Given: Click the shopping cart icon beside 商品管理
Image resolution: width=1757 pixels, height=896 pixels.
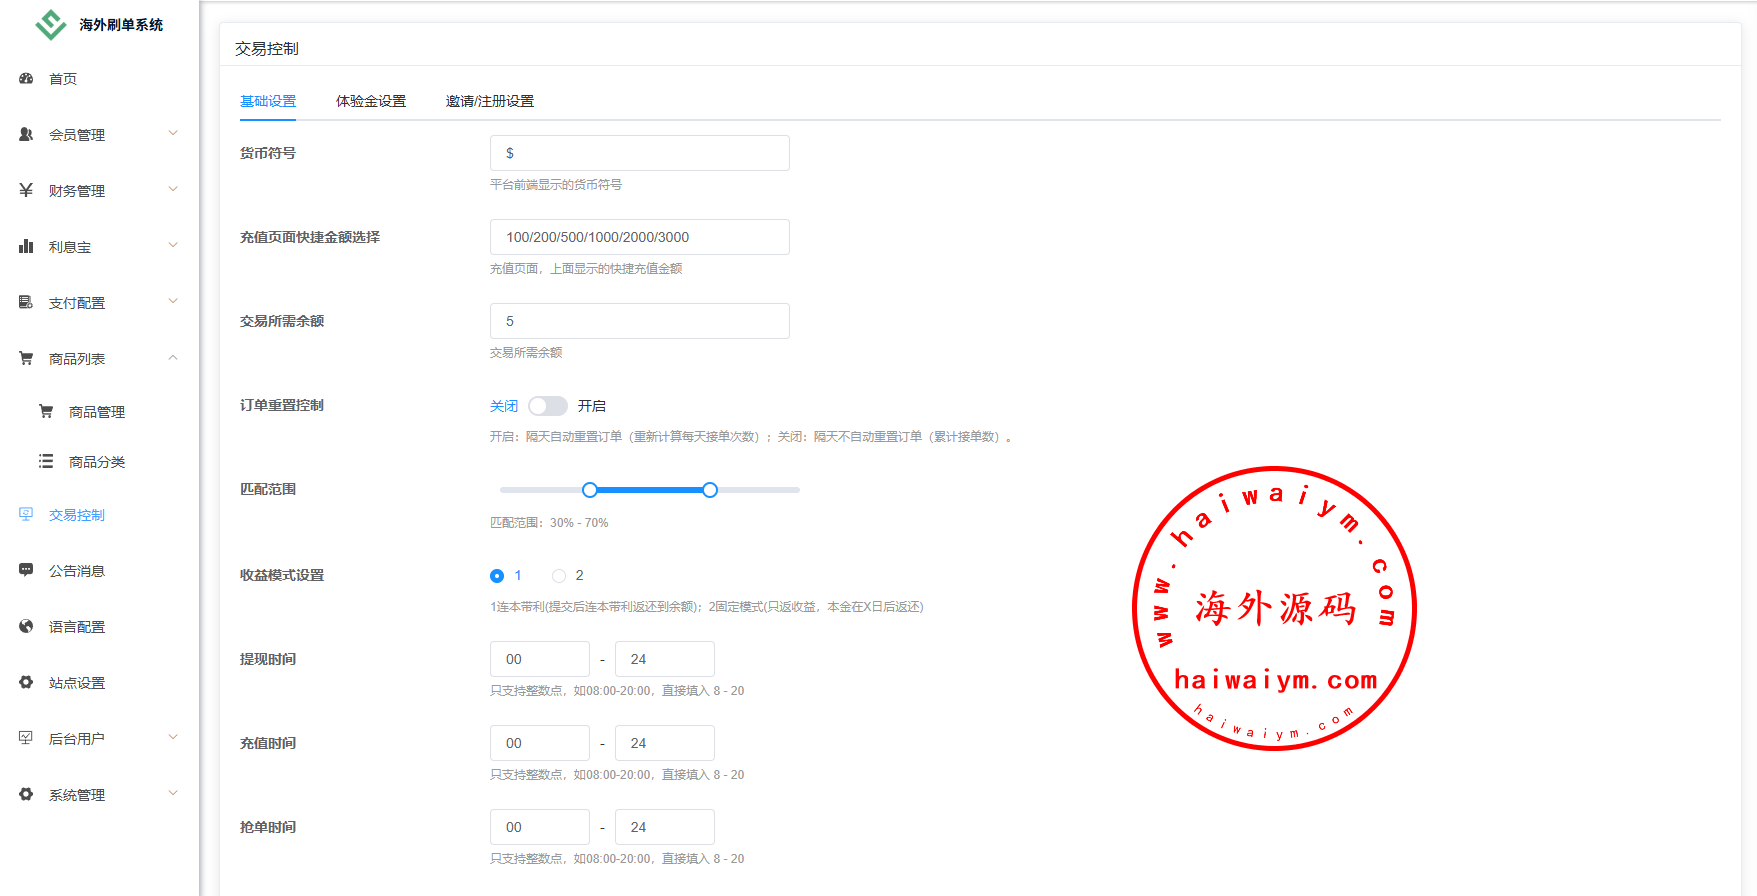Looking at the screenshot, I should (46, 411).
